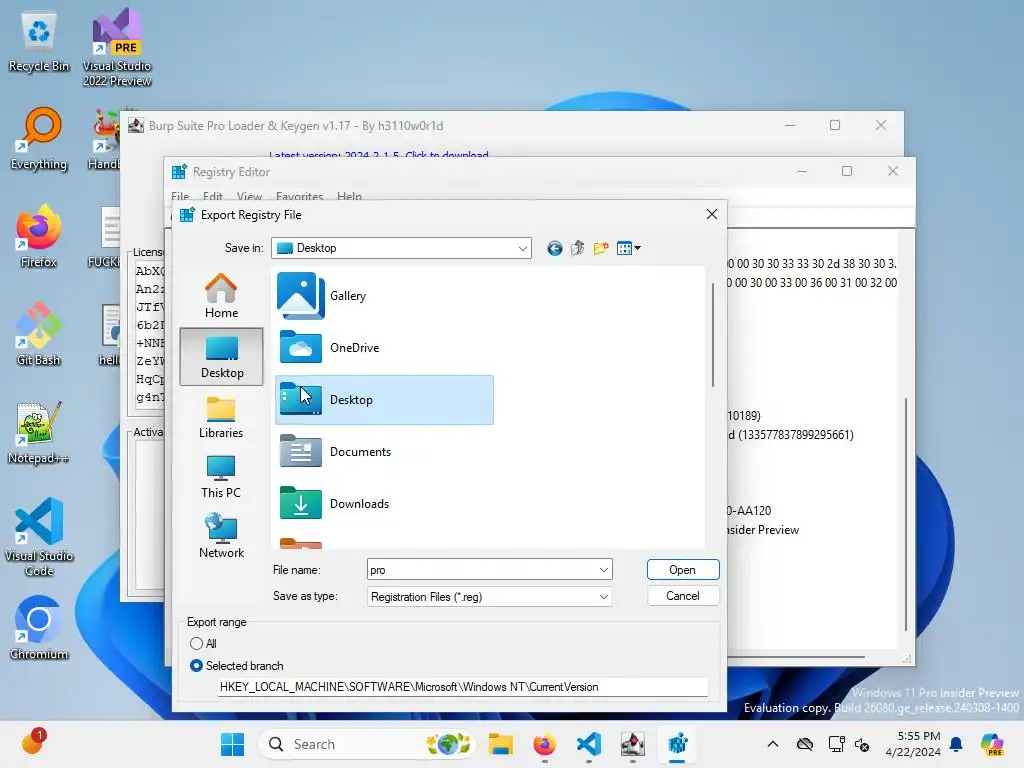Maximize the Registry Editor window
The image size is (1024, 768).
click(847, 171)
